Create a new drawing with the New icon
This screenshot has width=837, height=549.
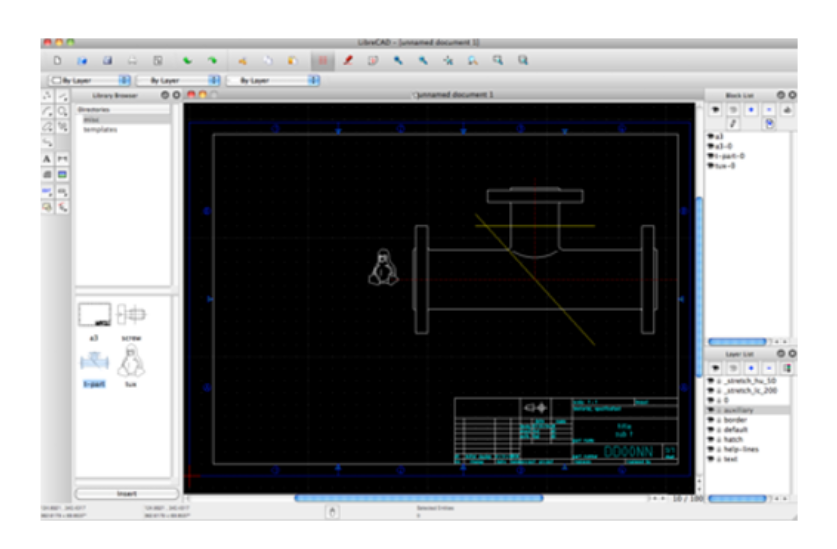click(x=58, y=60)
